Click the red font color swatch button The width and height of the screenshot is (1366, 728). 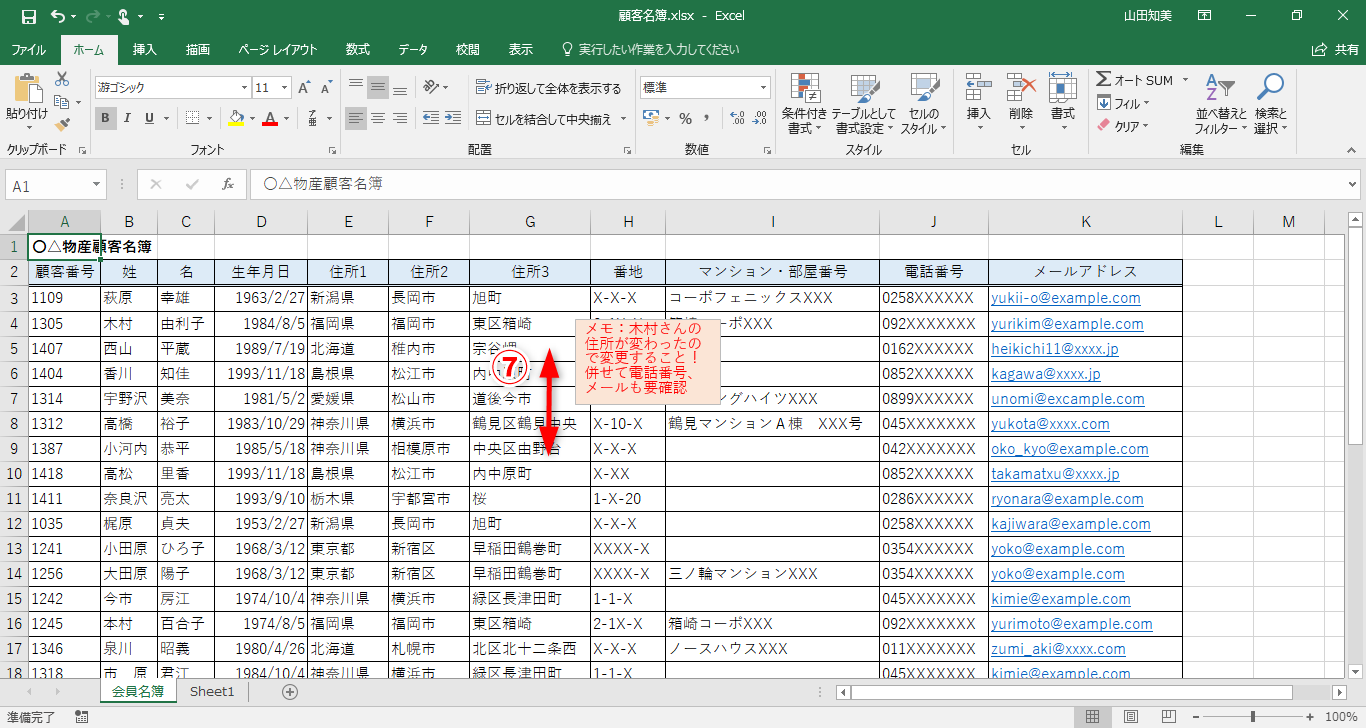269,118
